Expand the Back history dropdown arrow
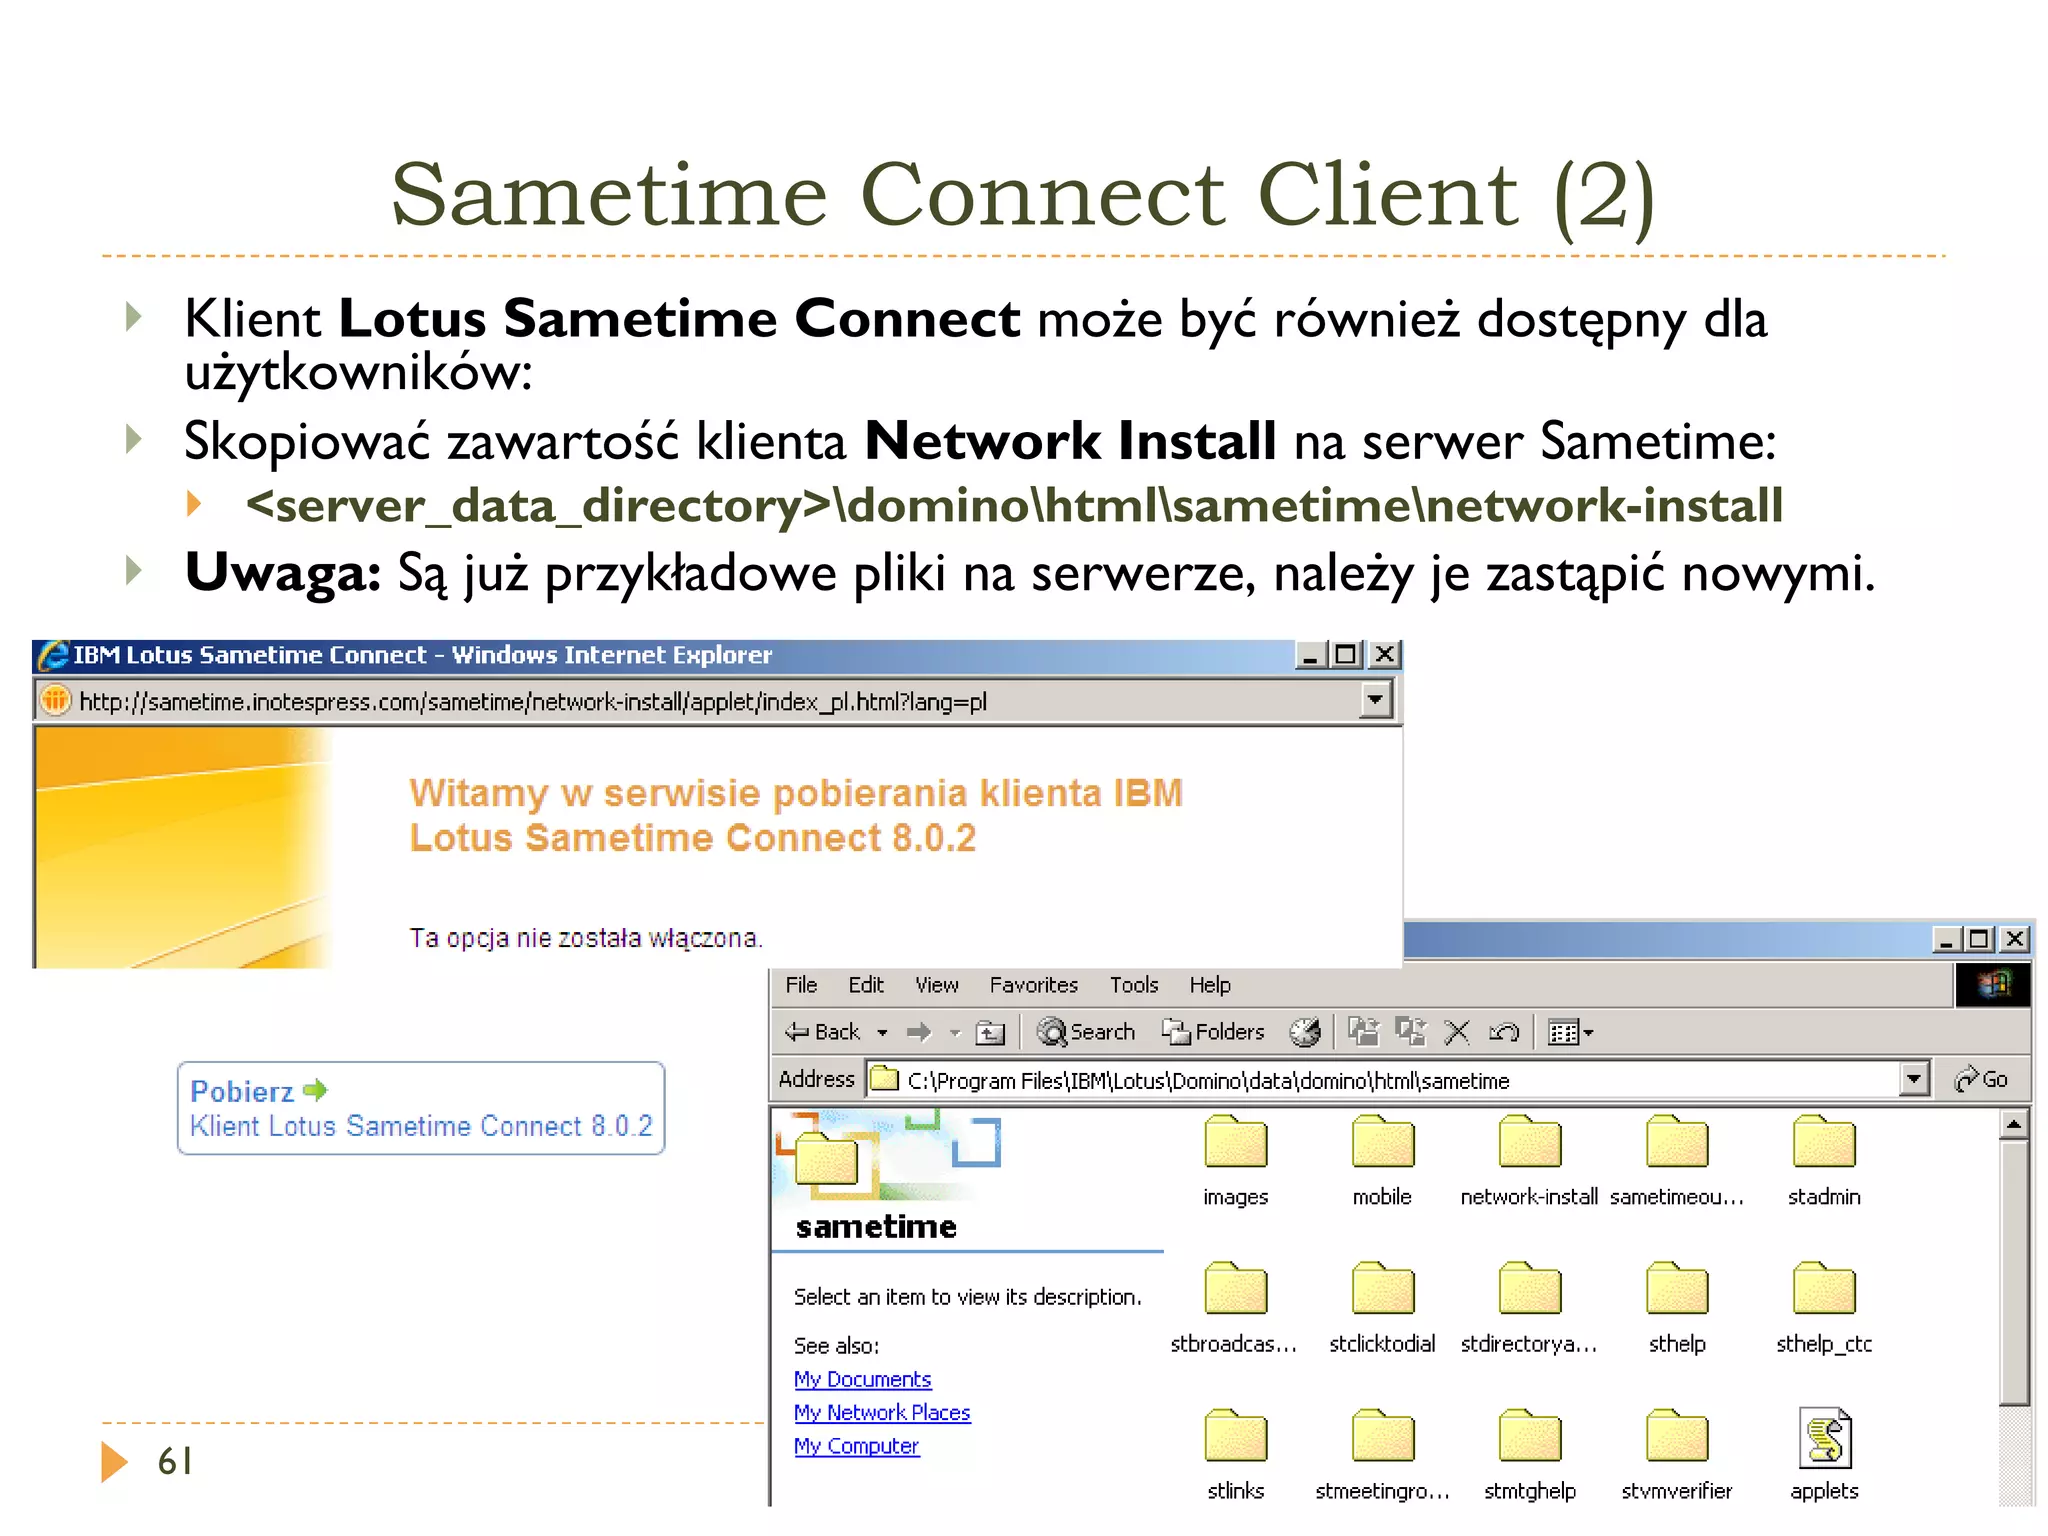 pyautogui.click(x=882, y=1033)
